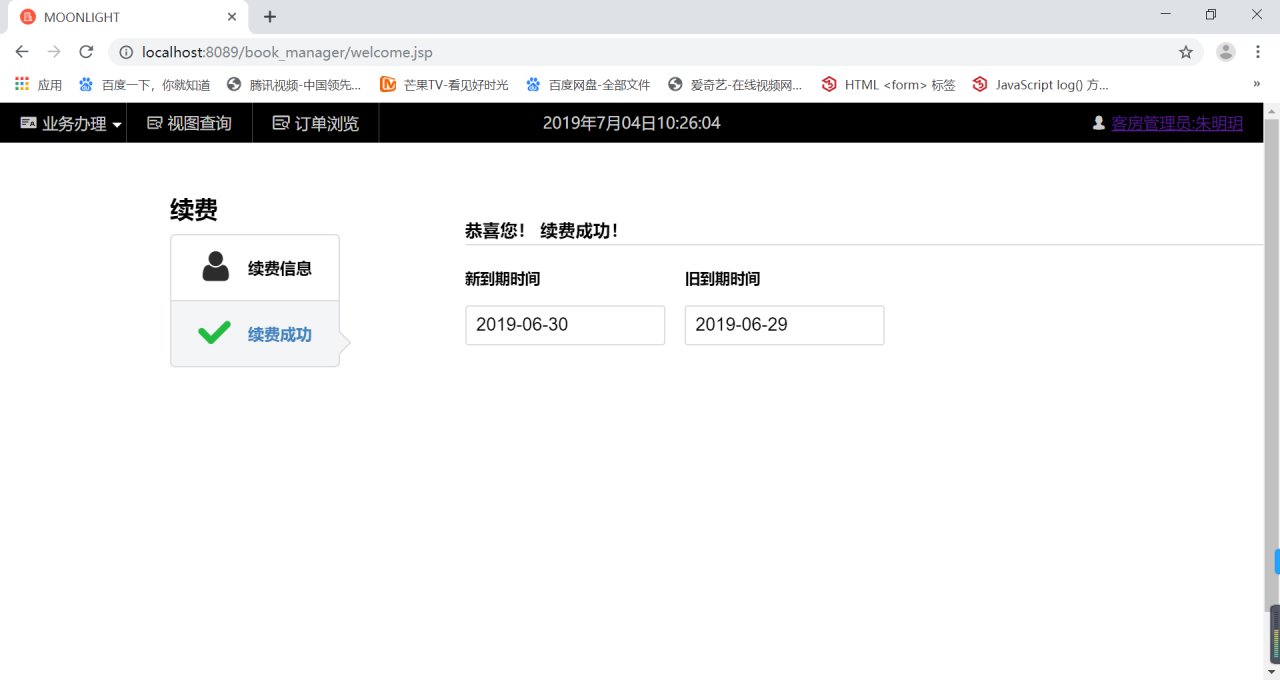
Task: Click the scrollbar down arrow
Action: click(1272, 672)
